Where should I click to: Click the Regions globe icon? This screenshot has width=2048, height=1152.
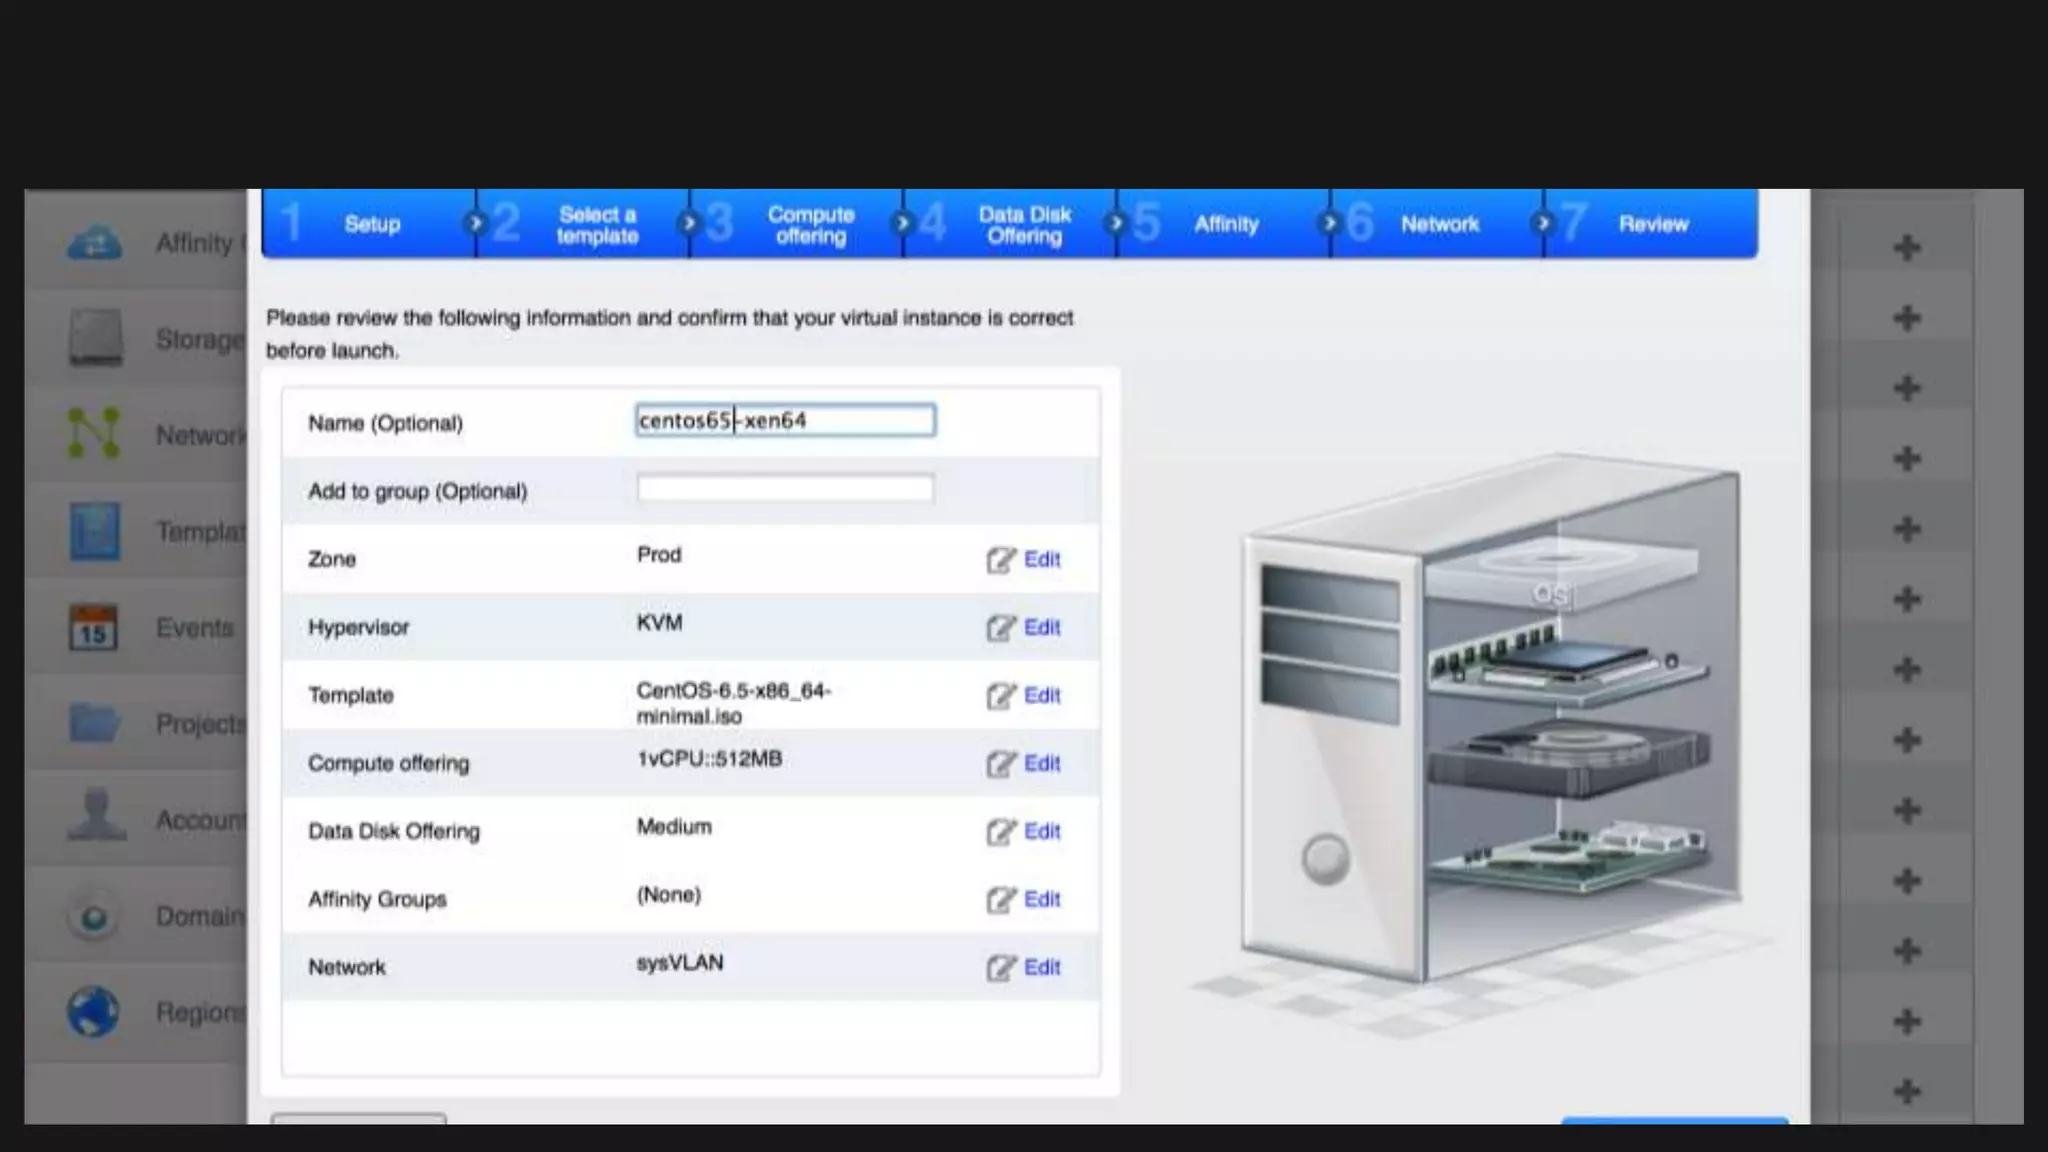coord(93,1012)
